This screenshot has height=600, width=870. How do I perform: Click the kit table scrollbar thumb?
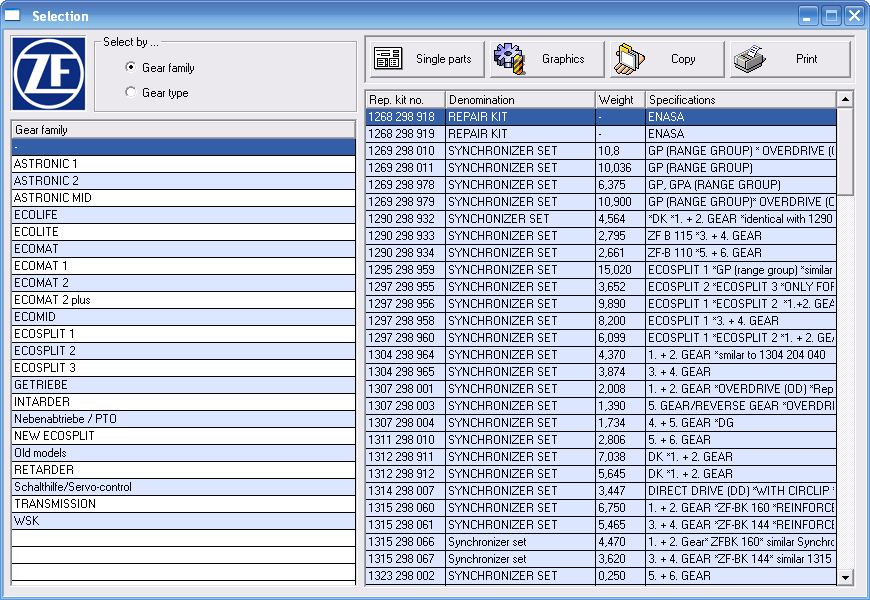point(845,152)
